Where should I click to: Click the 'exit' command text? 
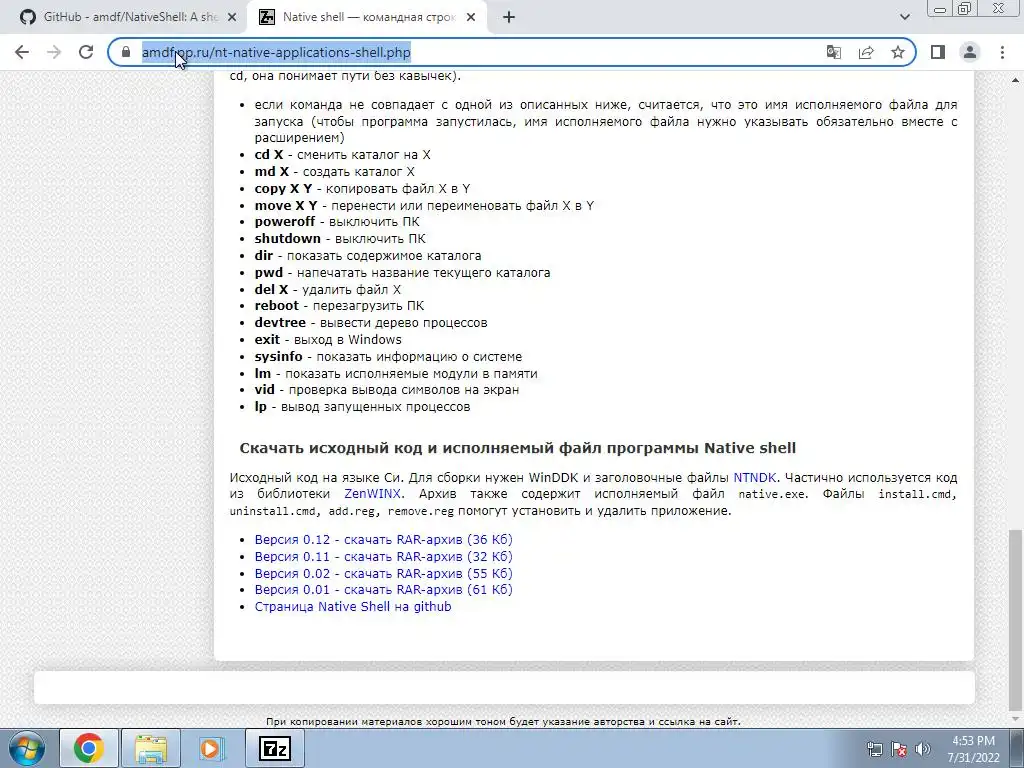pos(267,340)
